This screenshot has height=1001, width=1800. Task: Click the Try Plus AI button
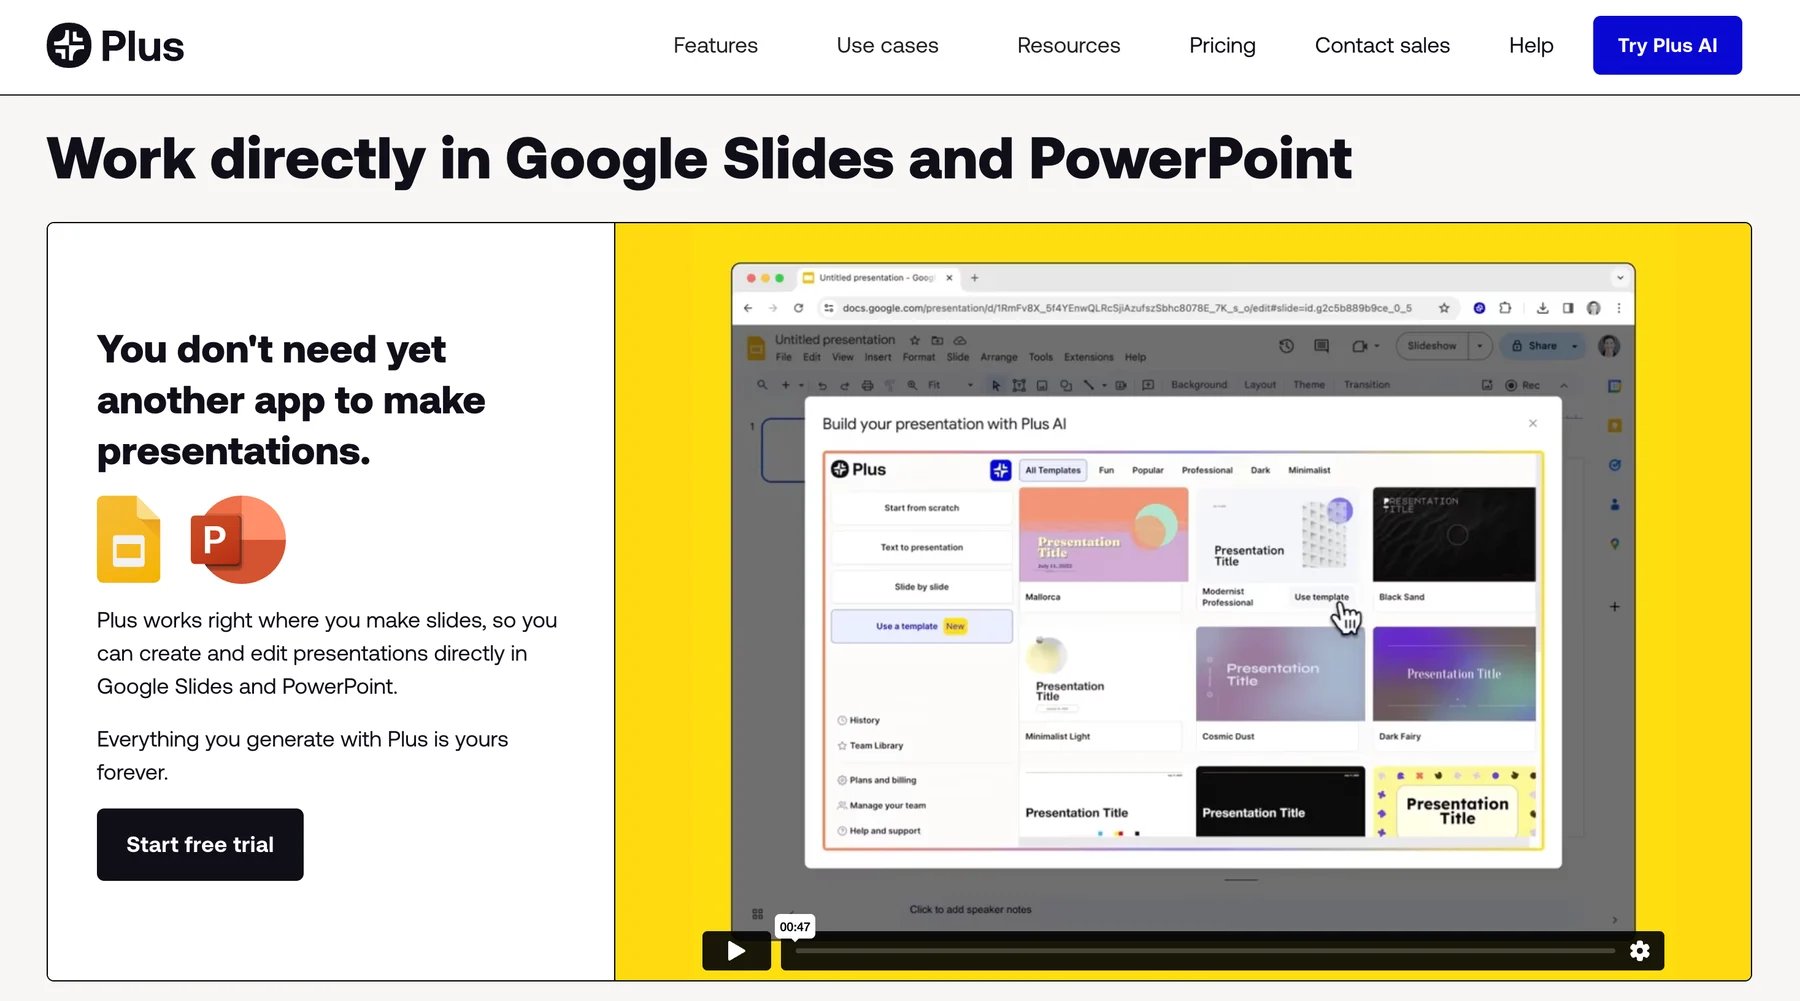click(x=1667, y=45)
